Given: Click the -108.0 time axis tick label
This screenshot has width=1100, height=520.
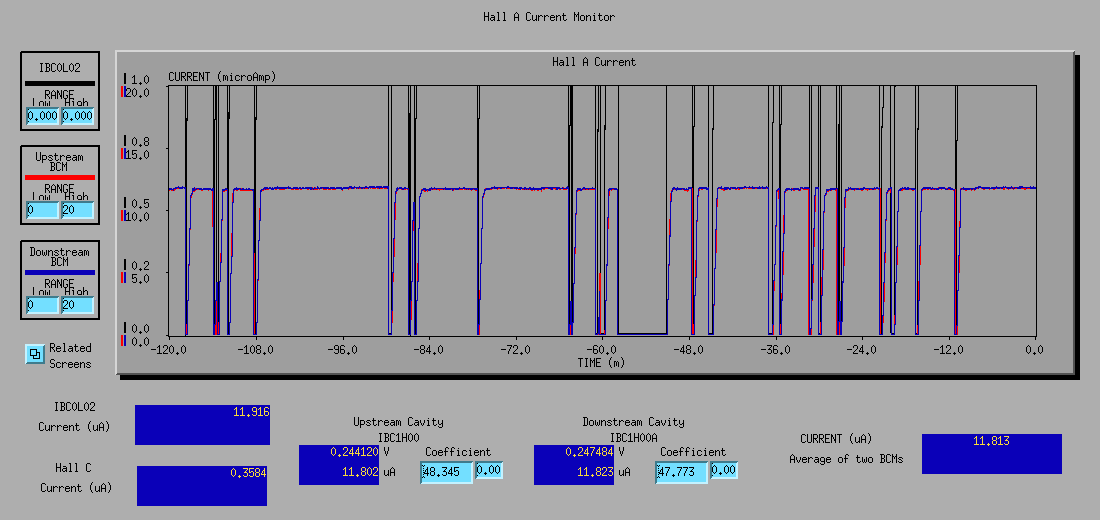Looking at the screenshot, I should (x=255, y=349).
